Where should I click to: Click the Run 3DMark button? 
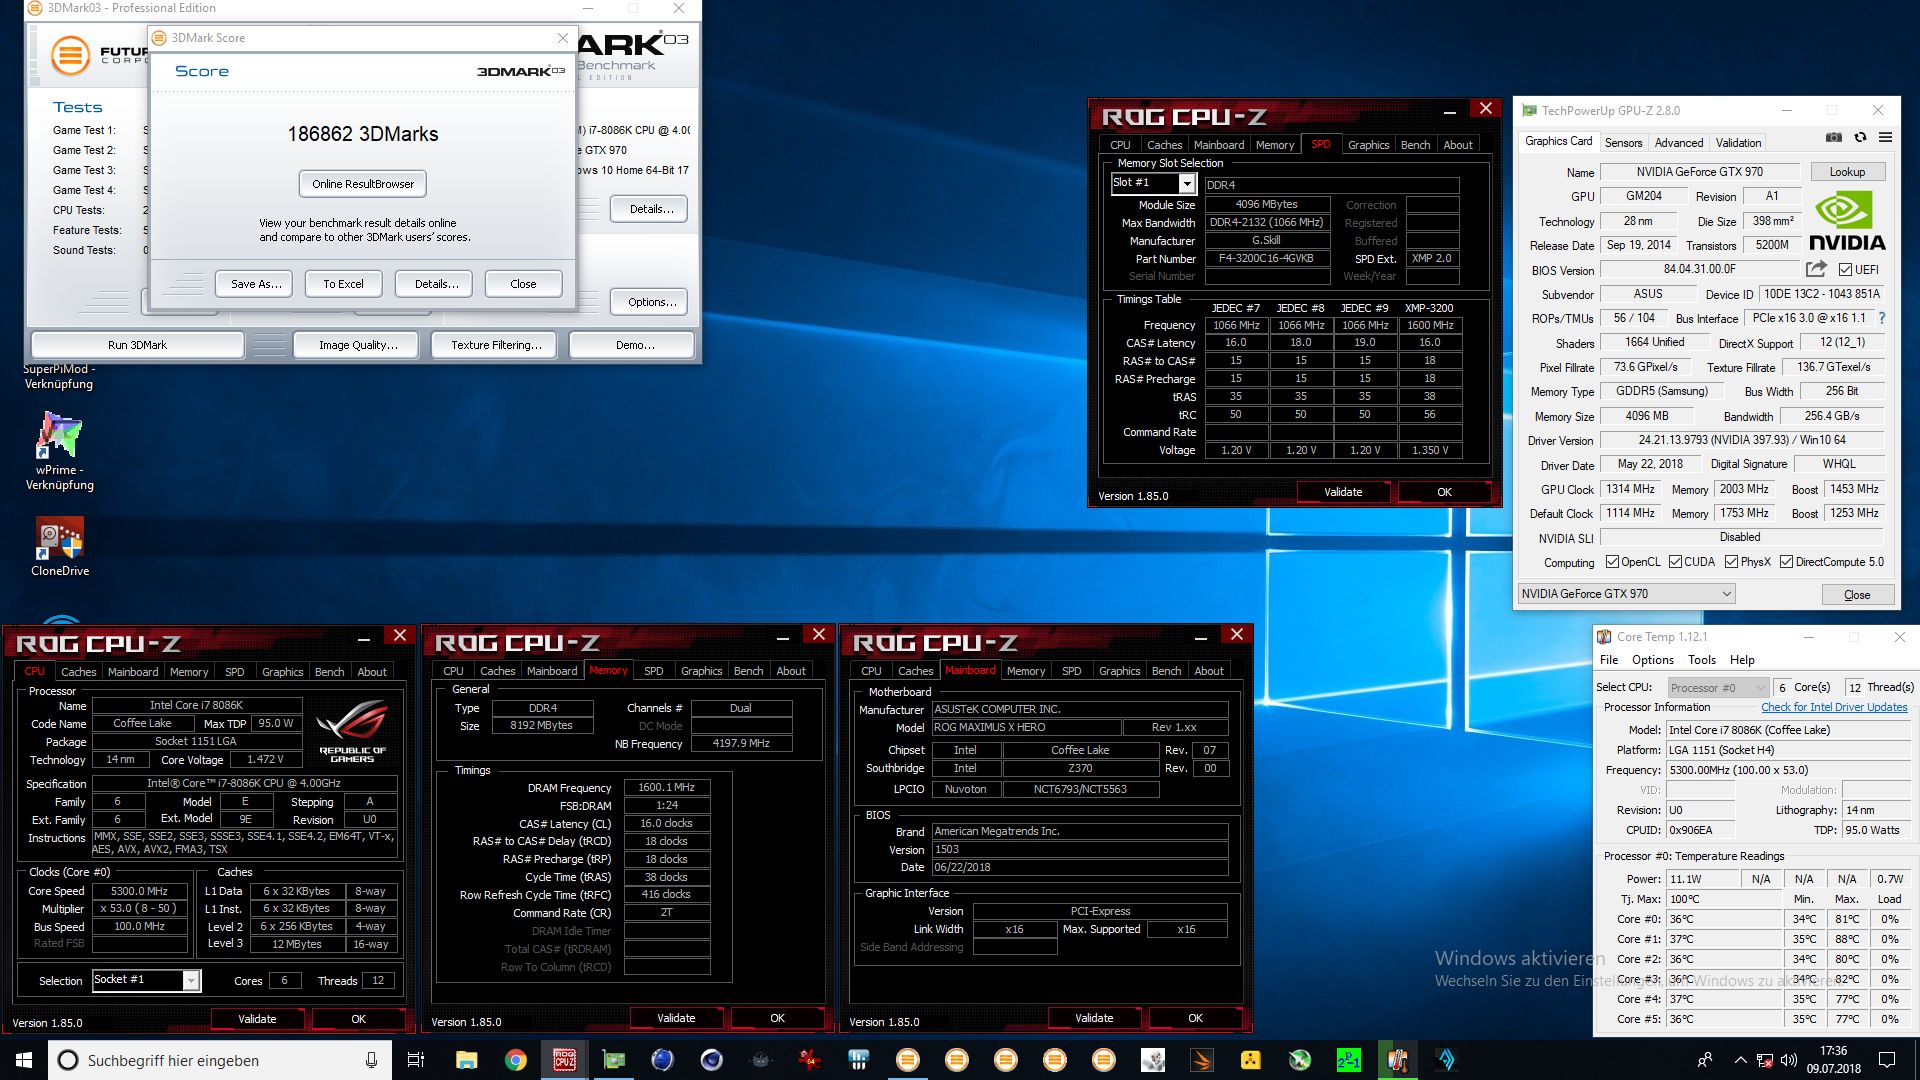pyautogui.click(x=137, y=345)
